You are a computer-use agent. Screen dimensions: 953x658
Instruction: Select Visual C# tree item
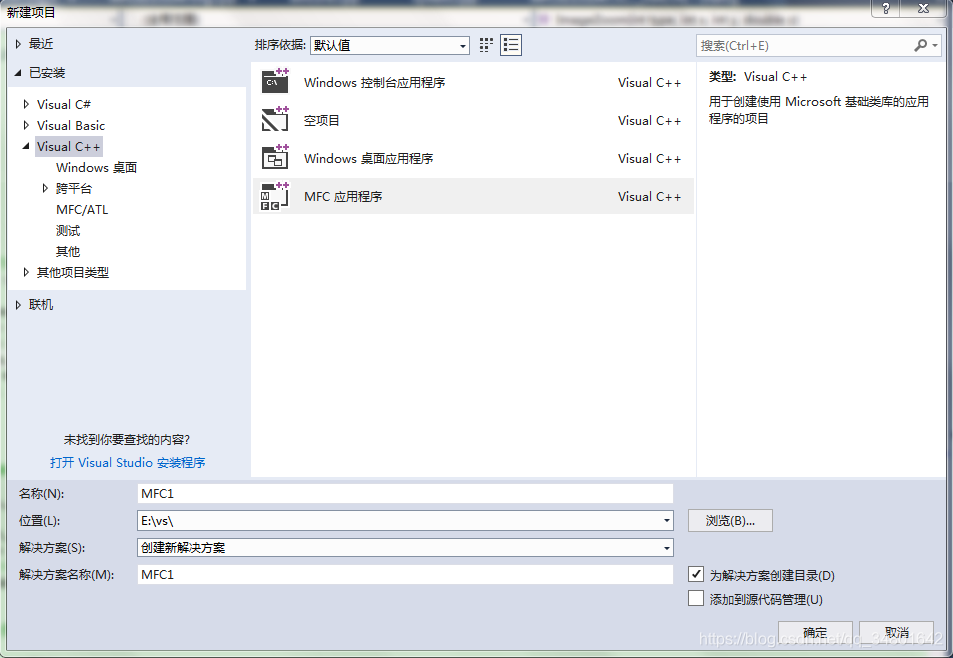tap(64, 105)
